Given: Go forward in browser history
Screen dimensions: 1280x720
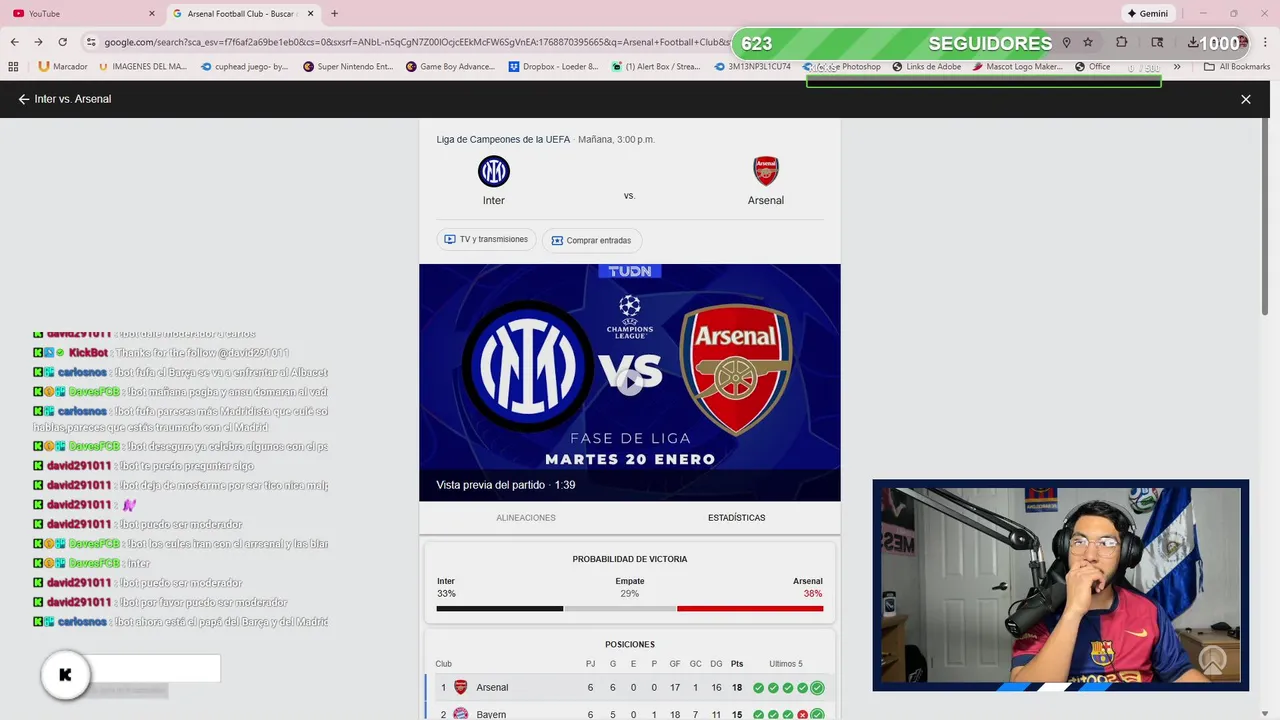Looking at the screenshot, I should pos(38,42).
